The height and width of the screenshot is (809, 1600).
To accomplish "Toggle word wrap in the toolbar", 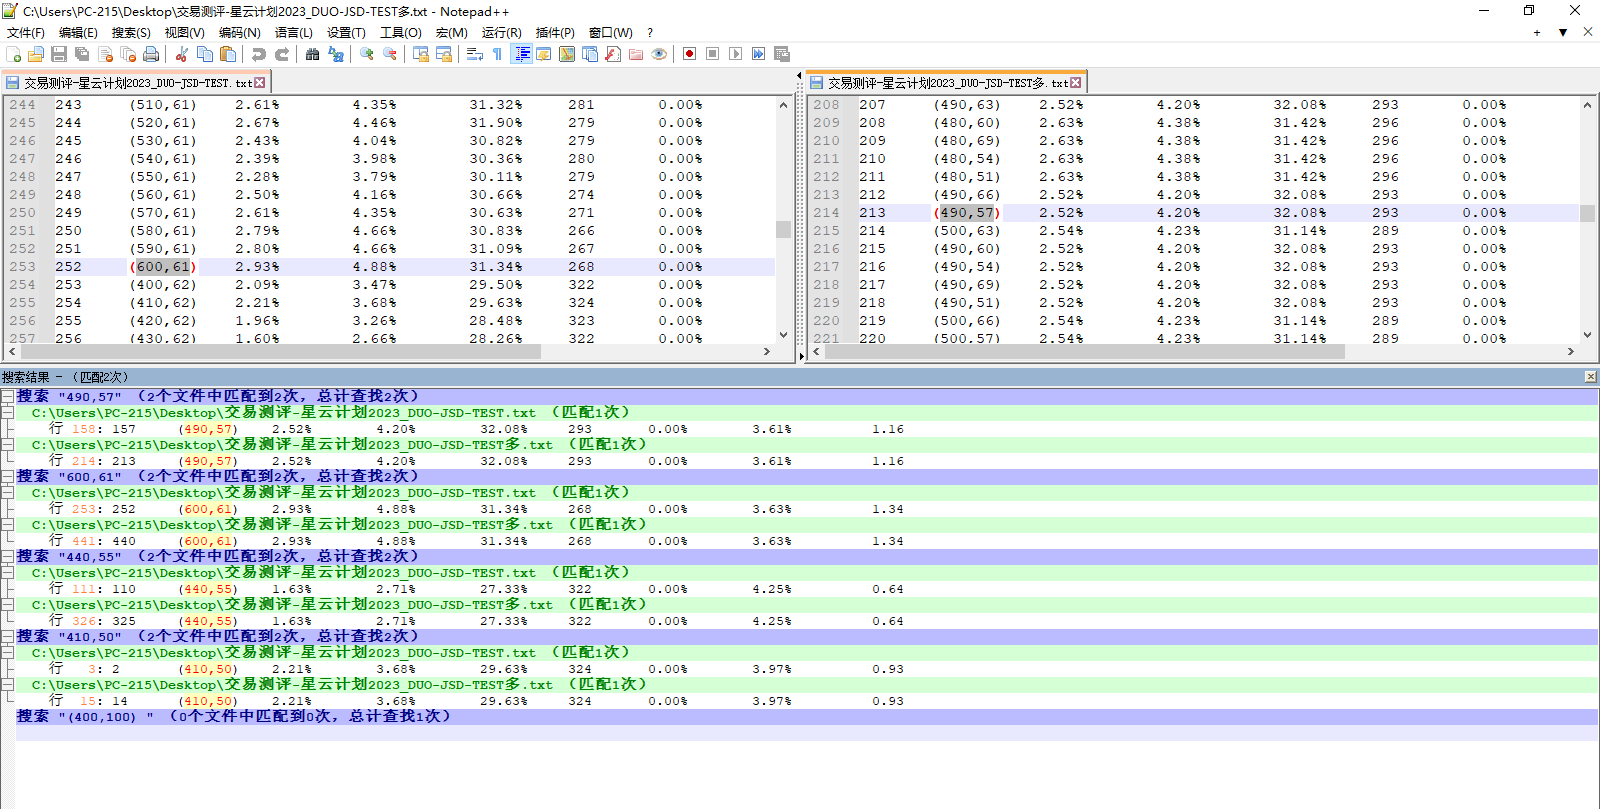I will pyautogui.click(x=475, y=54).
